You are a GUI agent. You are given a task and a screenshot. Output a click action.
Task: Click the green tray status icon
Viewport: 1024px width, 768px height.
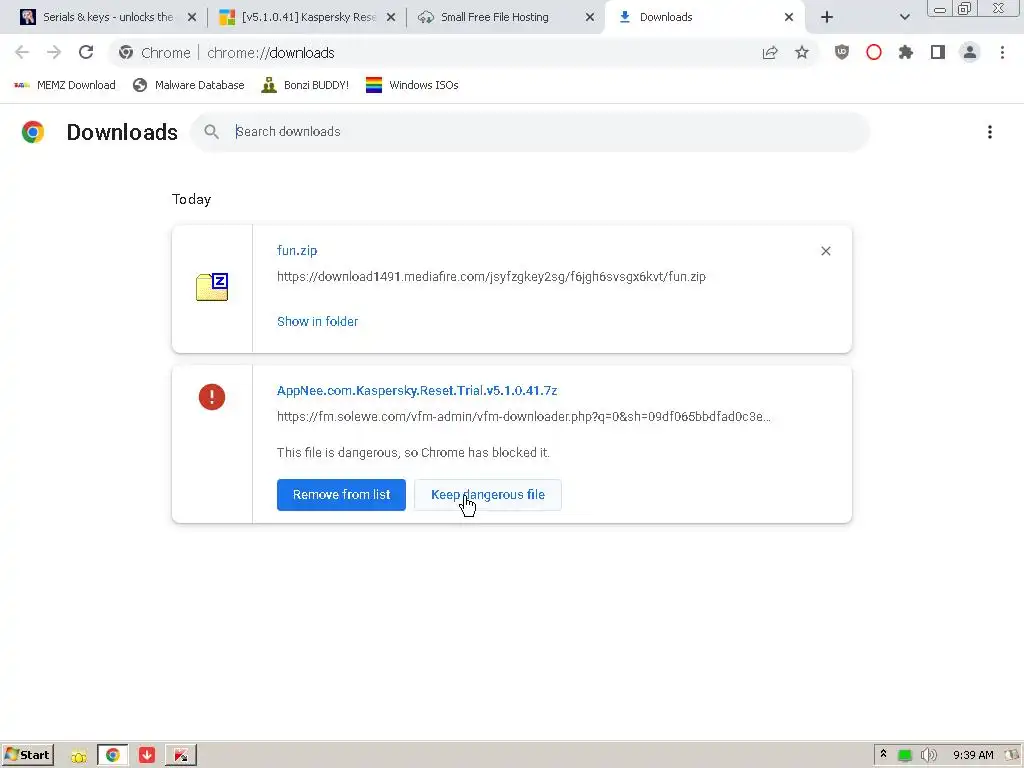coord(904,756)
